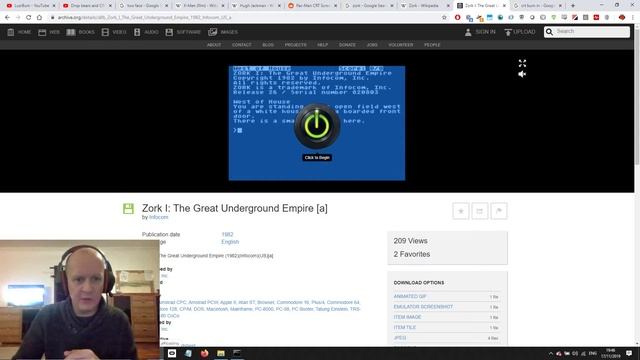The image size is (640, 360).
Task: Open the Chrome three-dot menu
Action: point(633,18)
